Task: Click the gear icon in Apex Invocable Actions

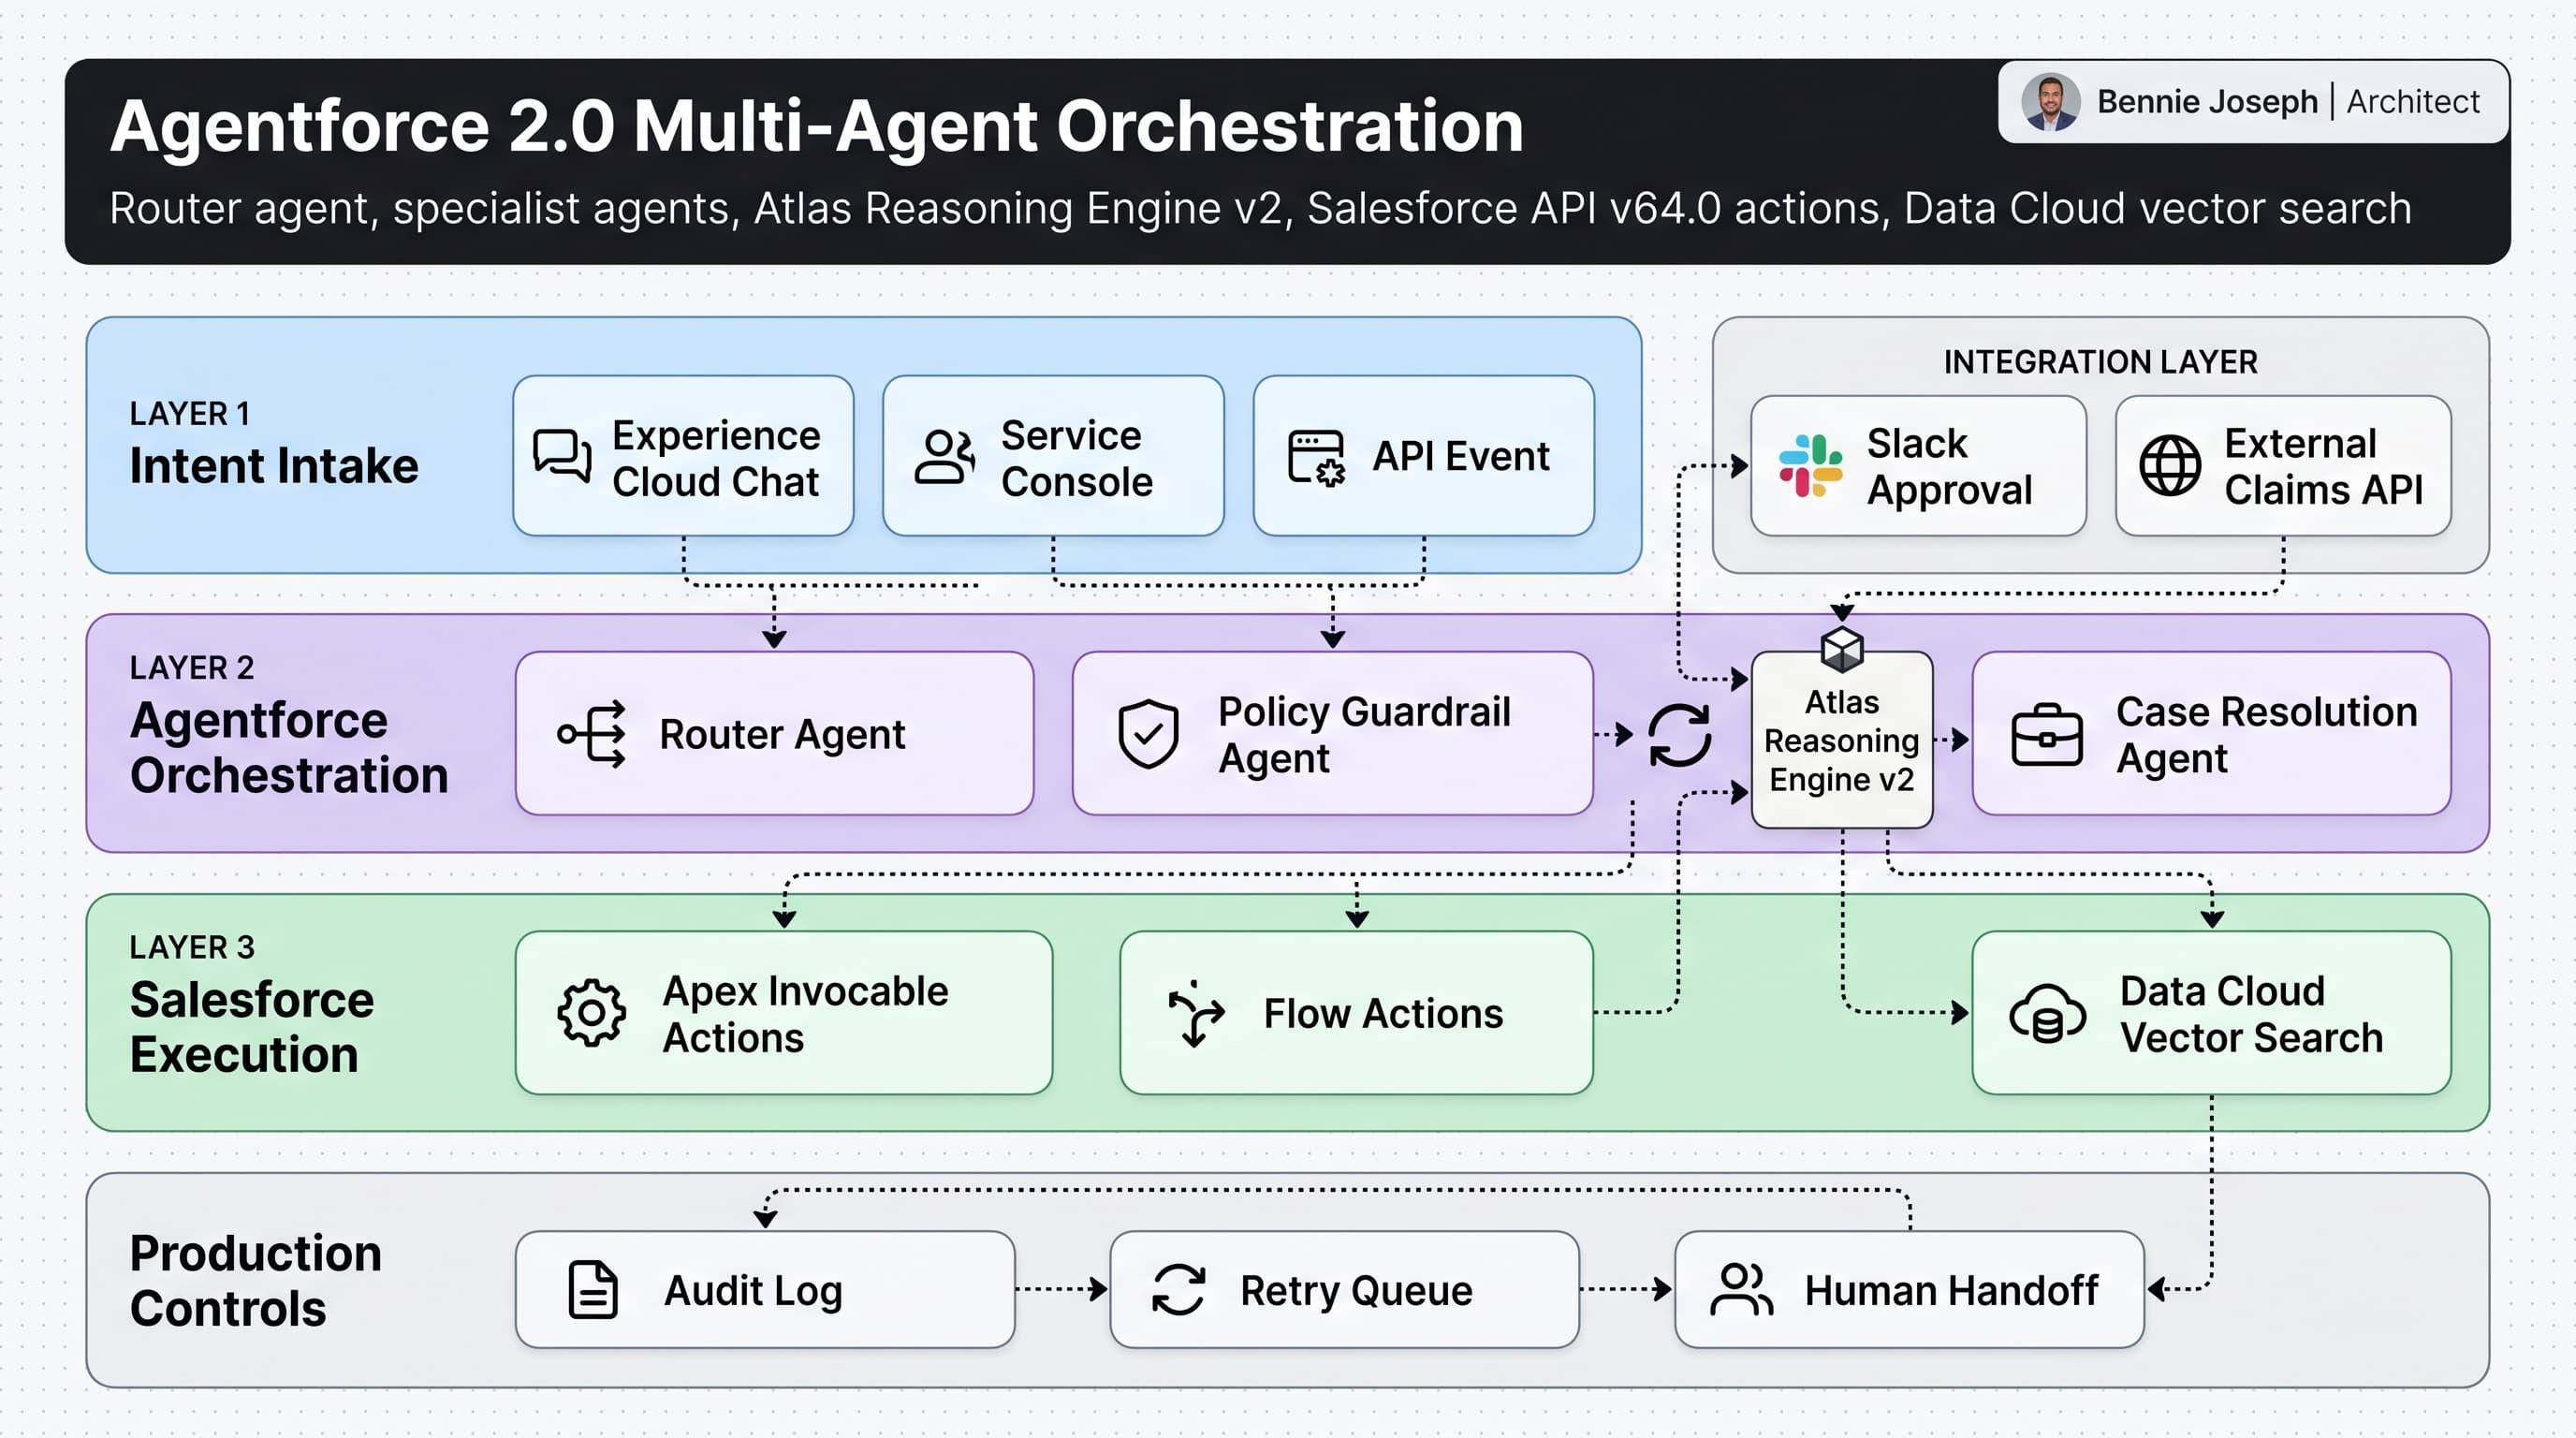Action: tap(592, 1013)
